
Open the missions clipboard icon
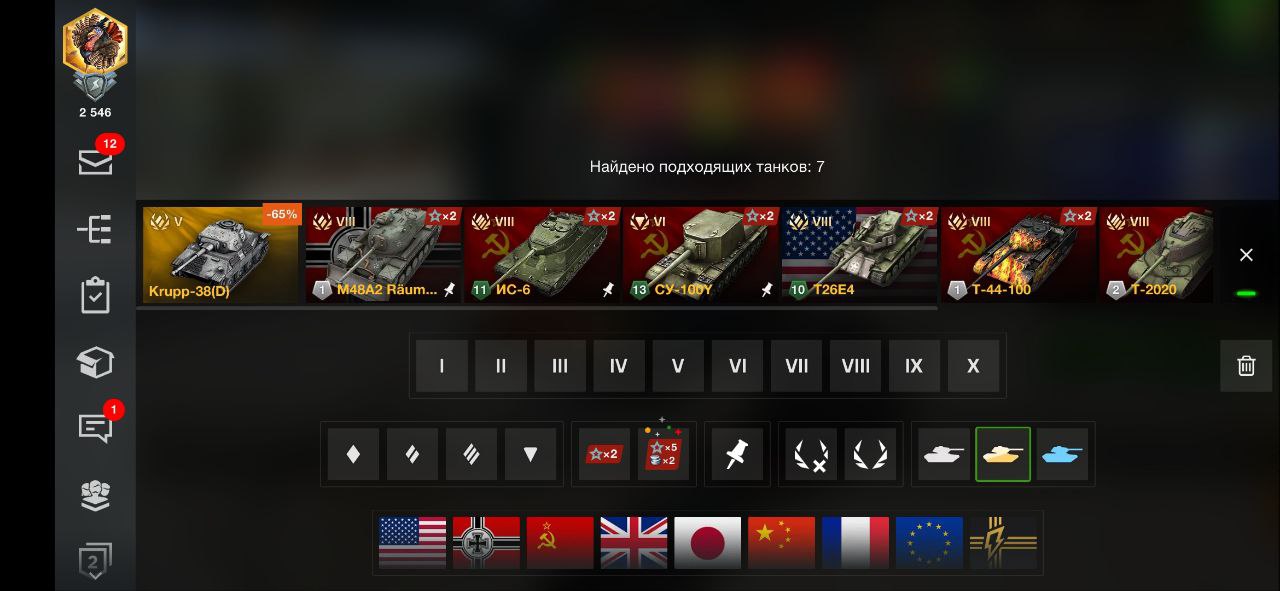(x=95, y=295)
